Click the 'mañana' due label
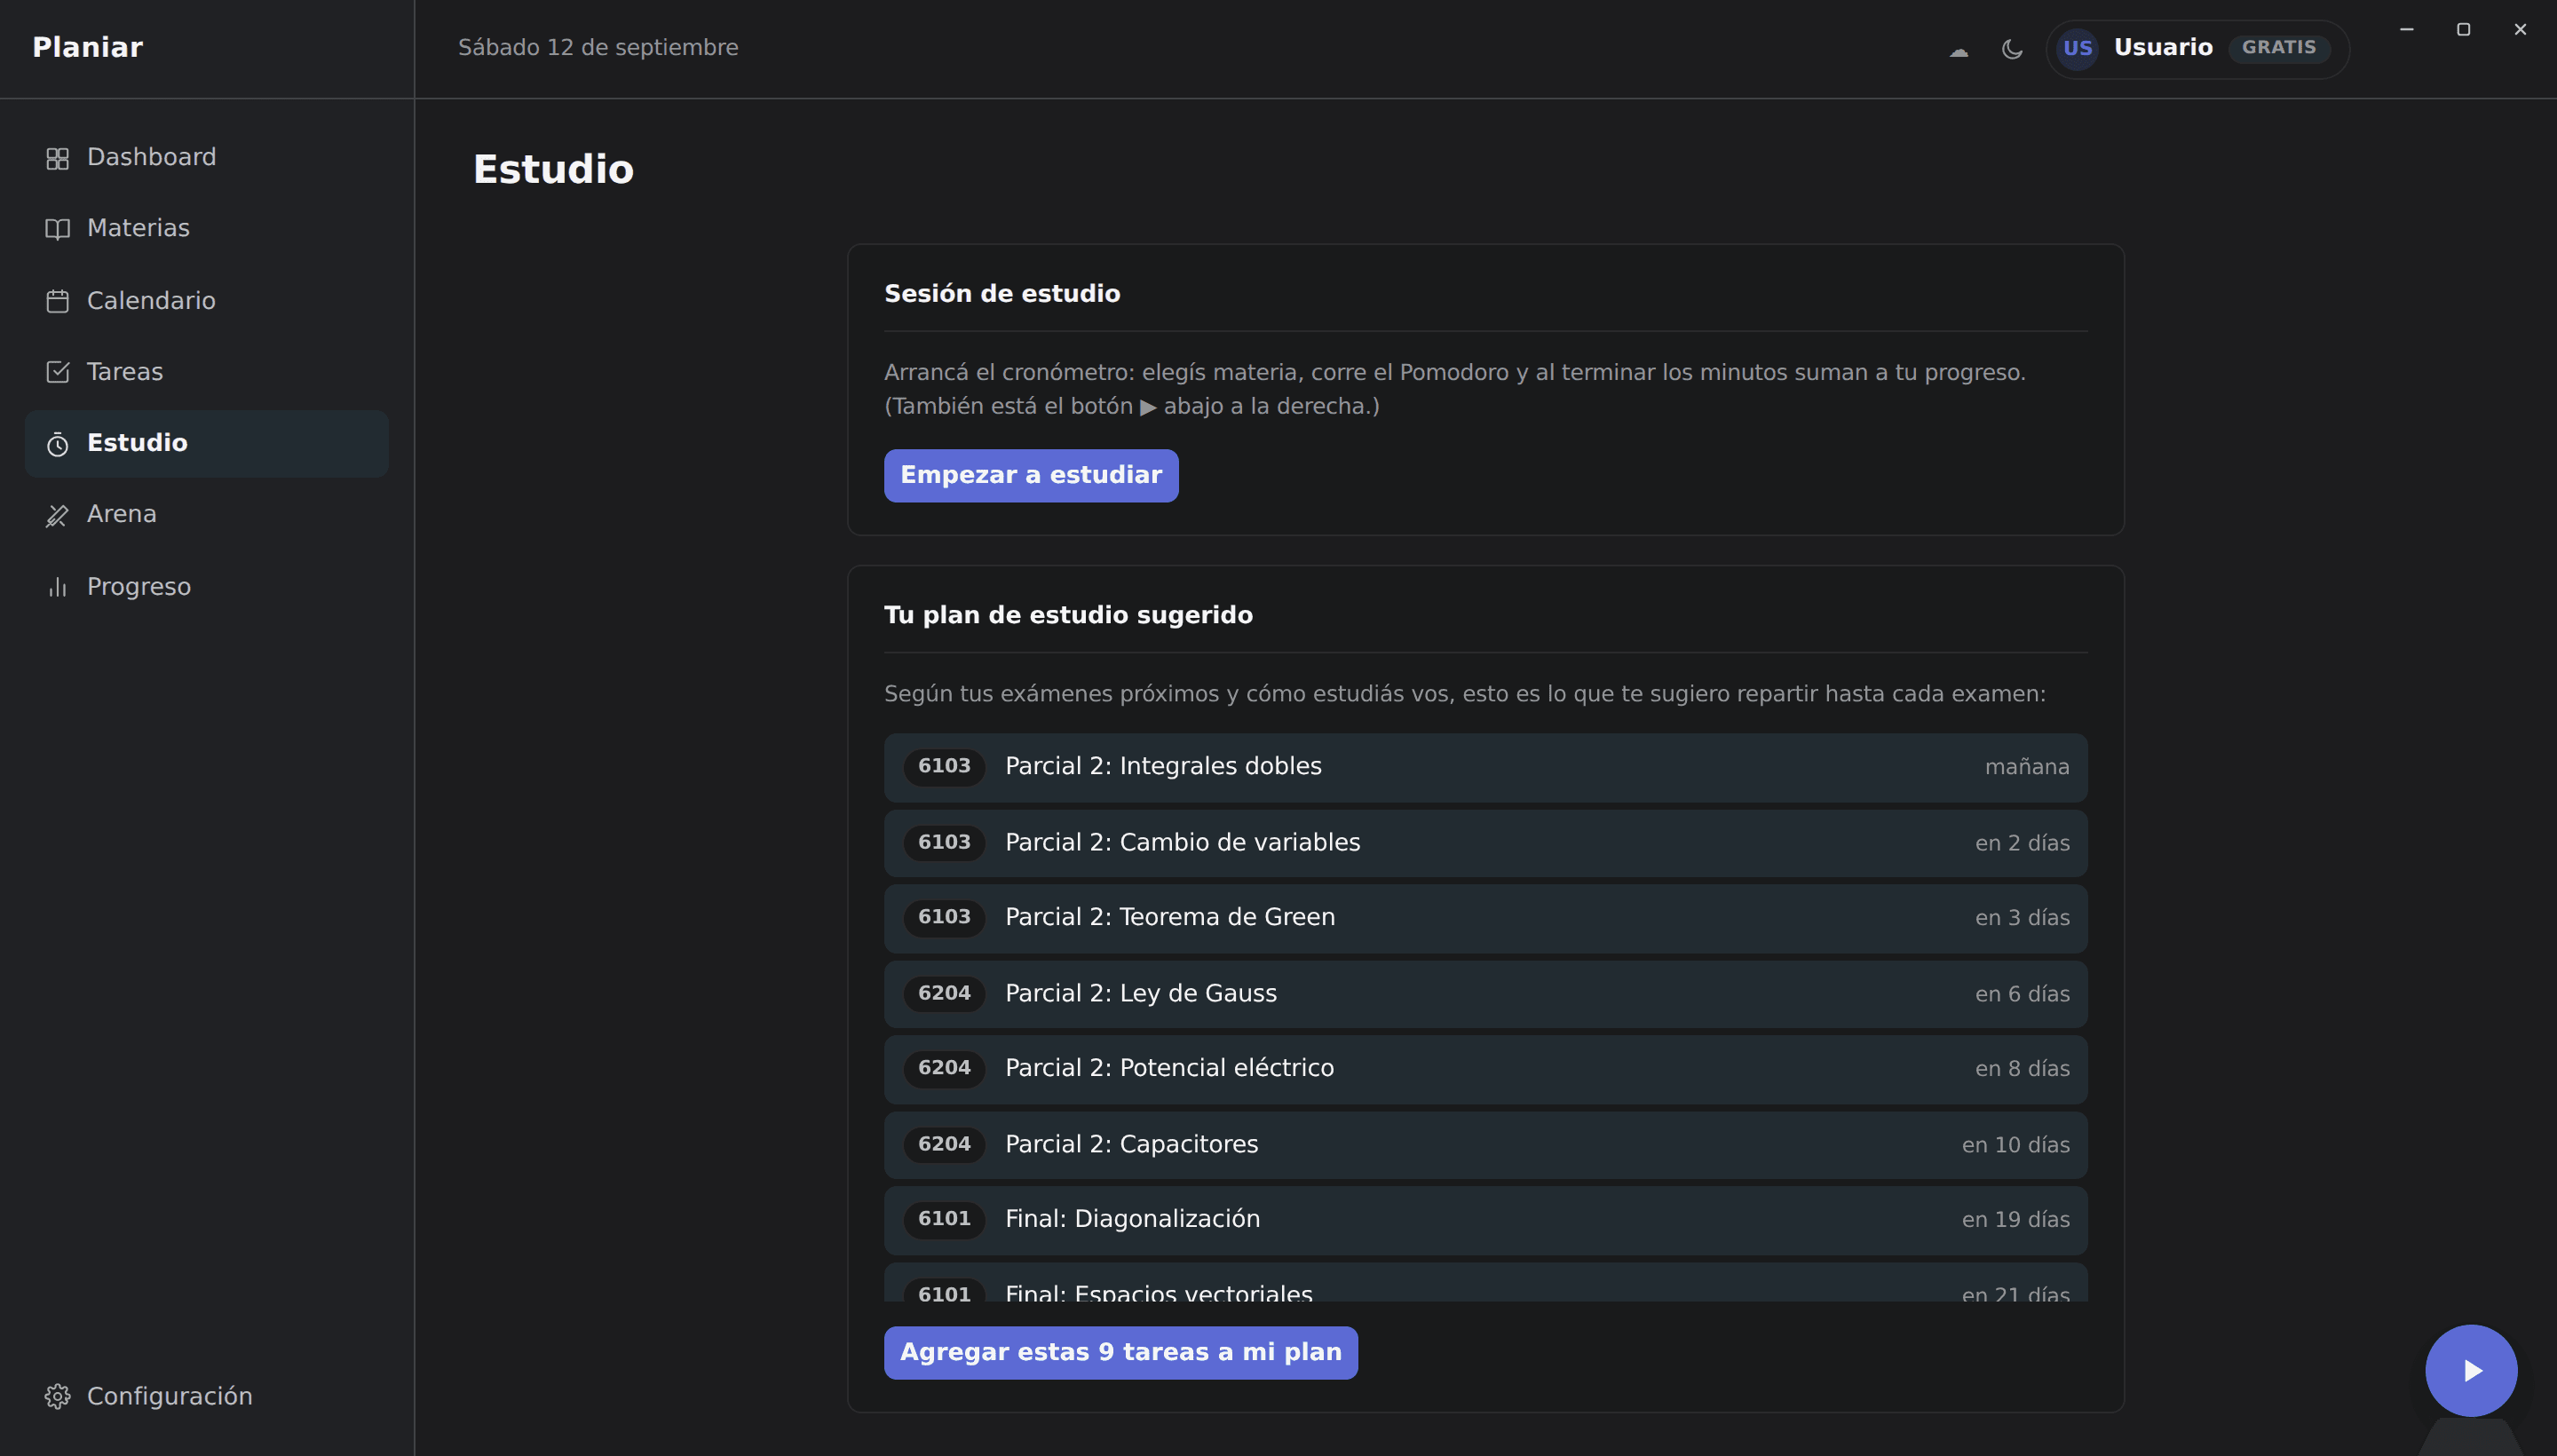The image size is (2557, 1456). point(2026,768)
